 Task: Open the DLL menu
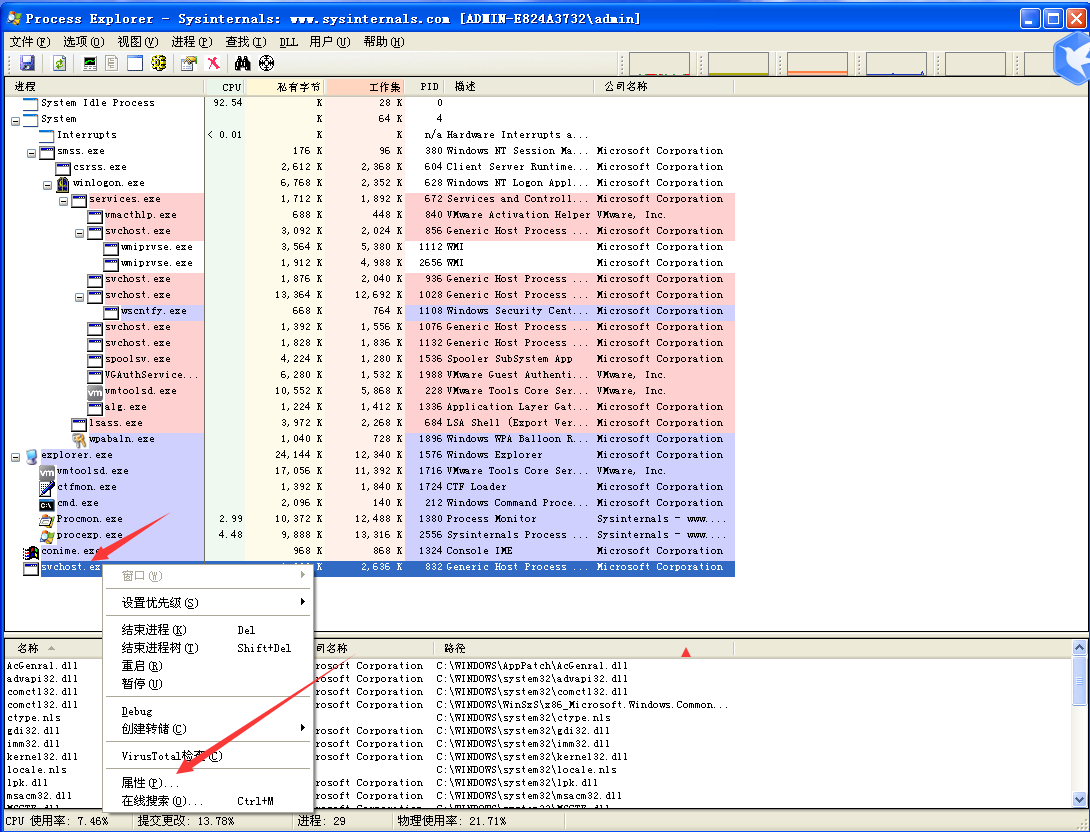[x=288, y=42]
